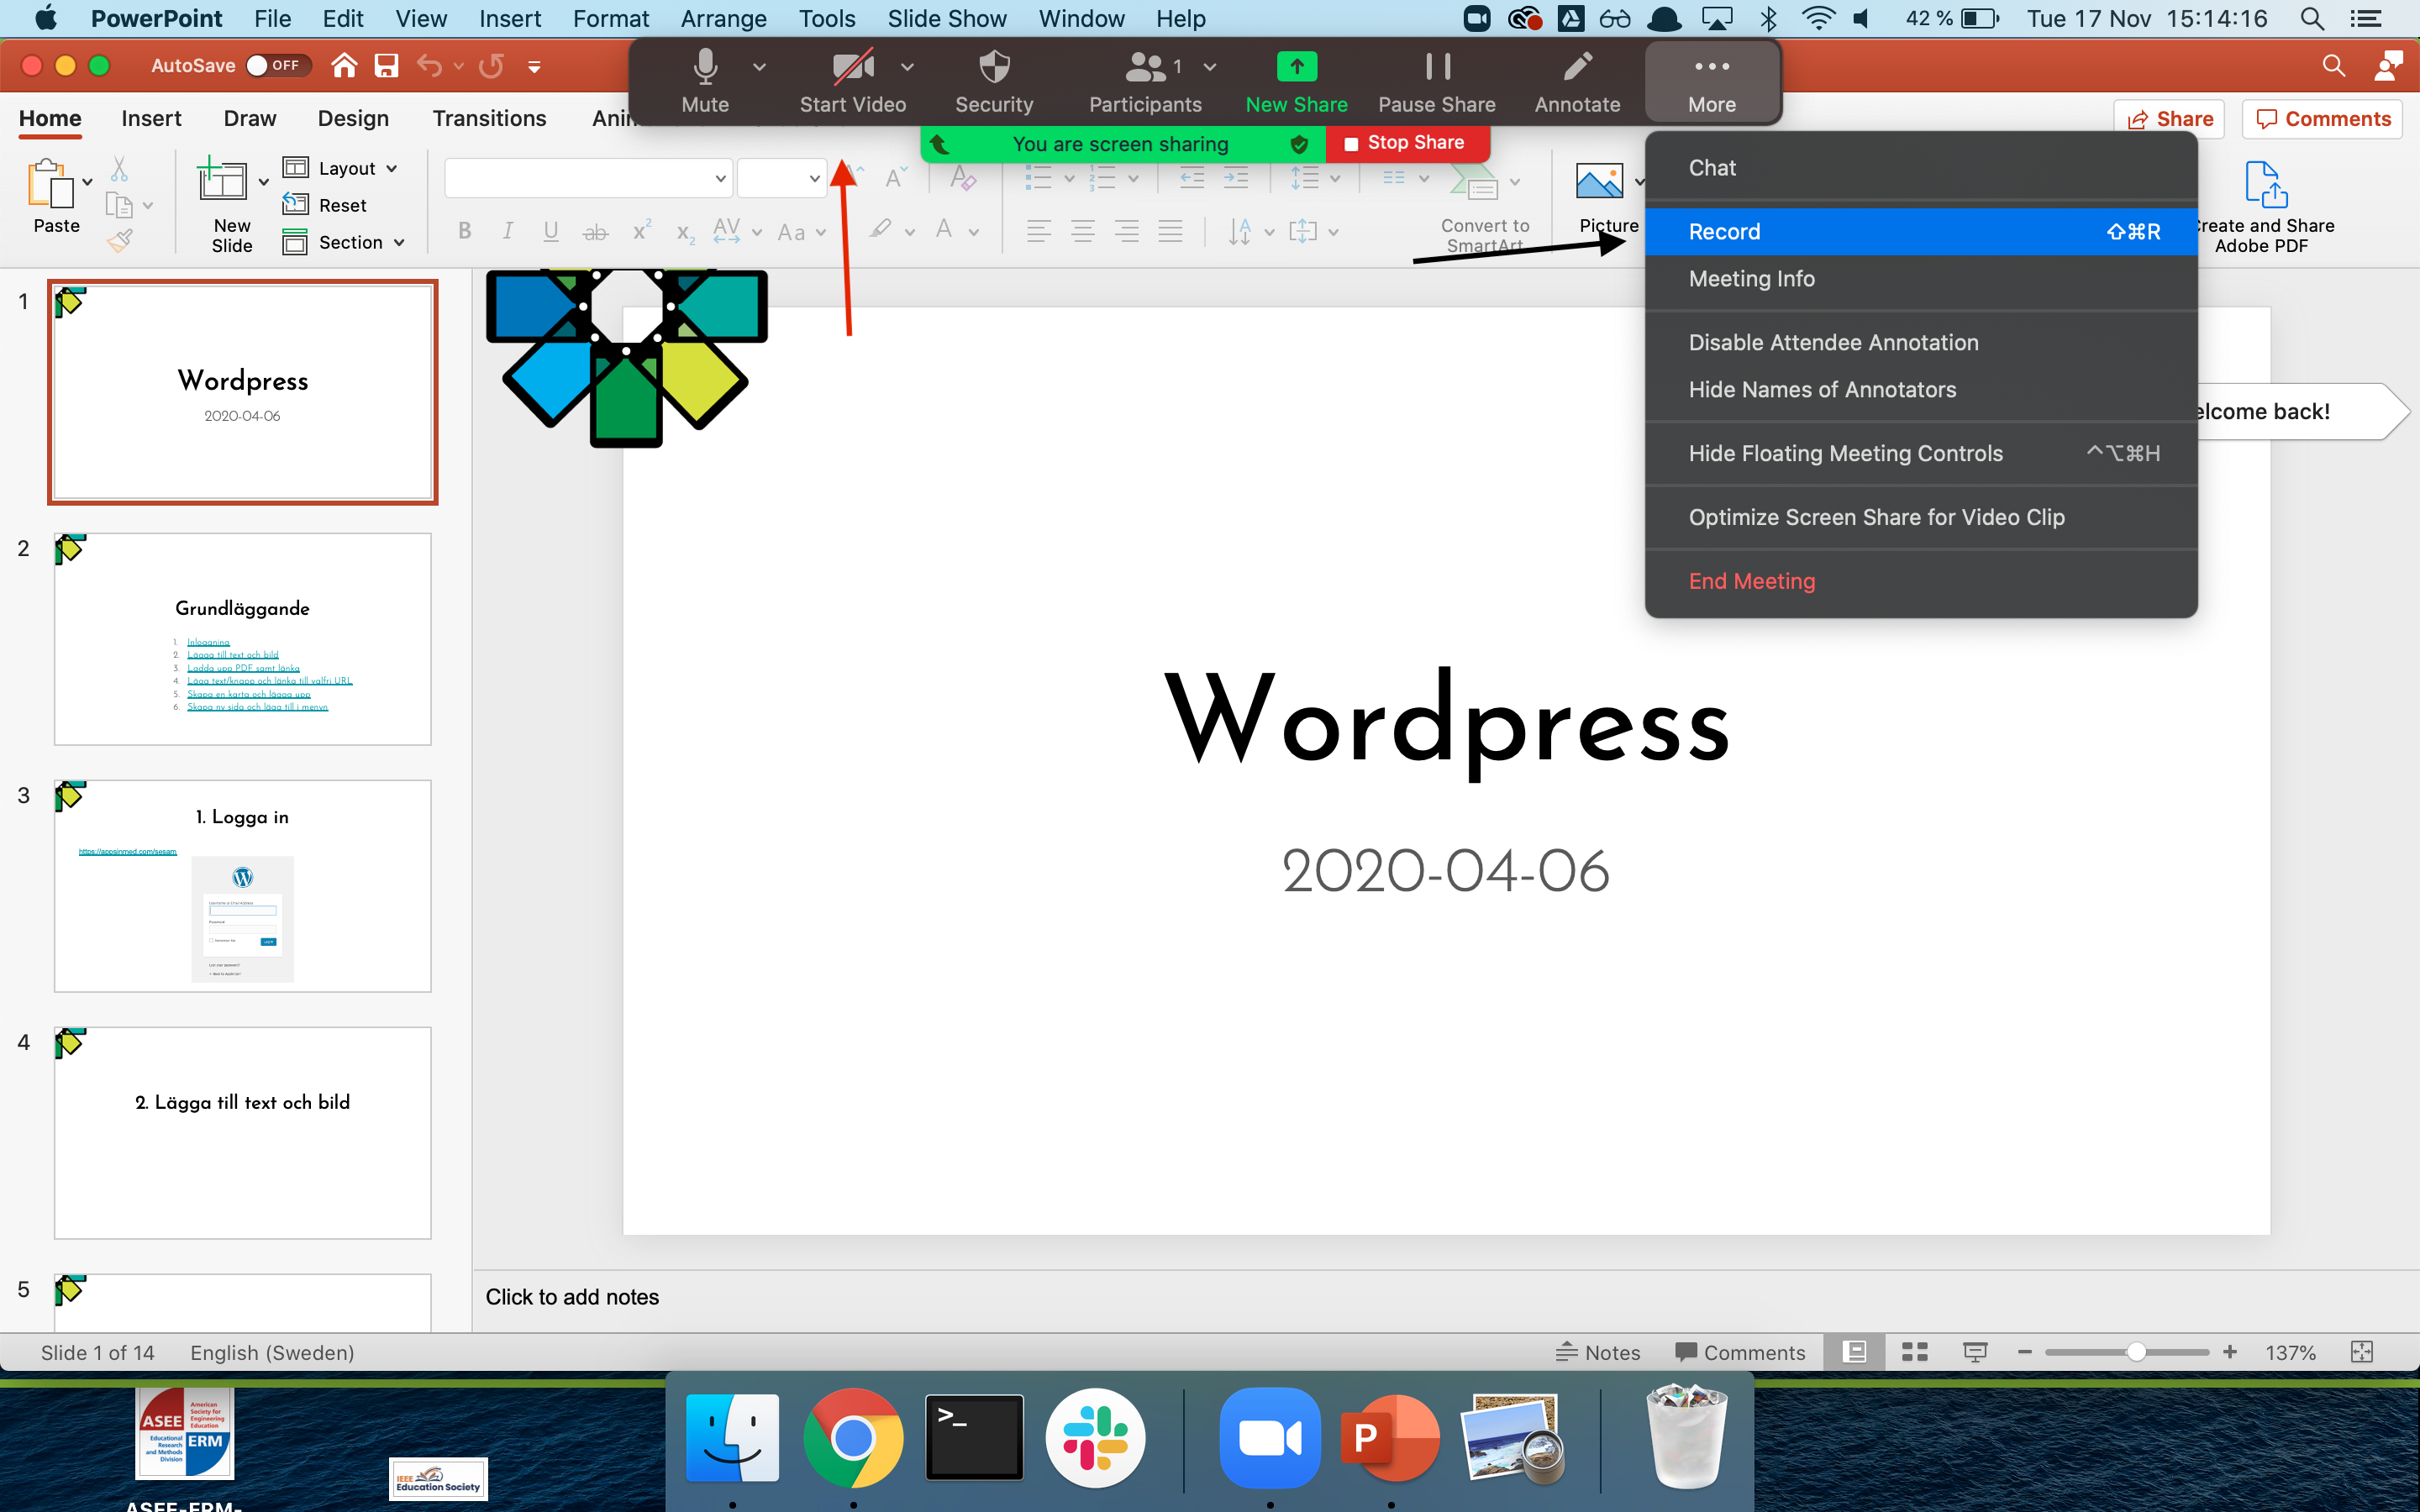Select slide 3 Logga in thumbnail
2420x1512 pixels.
click(243, 886)
